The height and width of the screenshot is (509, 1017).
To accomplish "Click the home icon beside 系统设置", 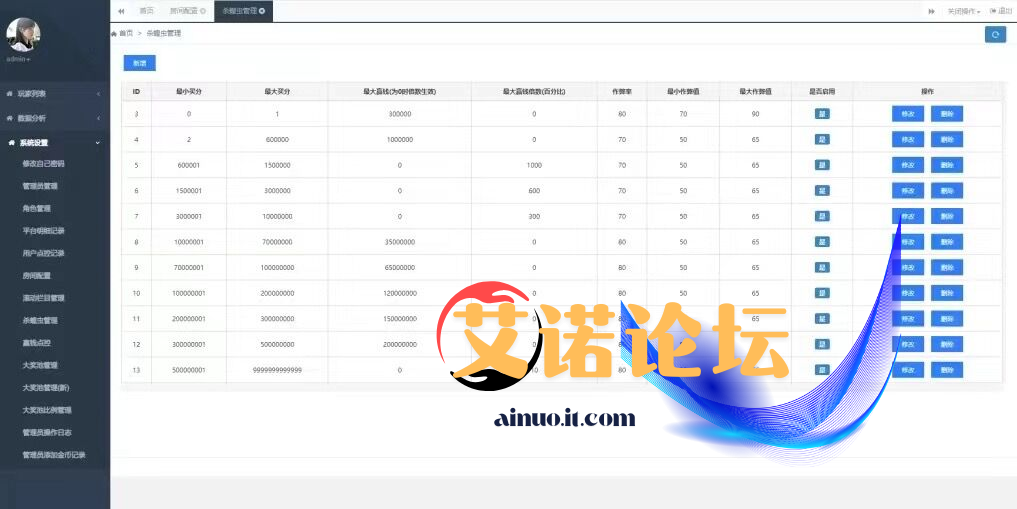I will coord(12,143).
